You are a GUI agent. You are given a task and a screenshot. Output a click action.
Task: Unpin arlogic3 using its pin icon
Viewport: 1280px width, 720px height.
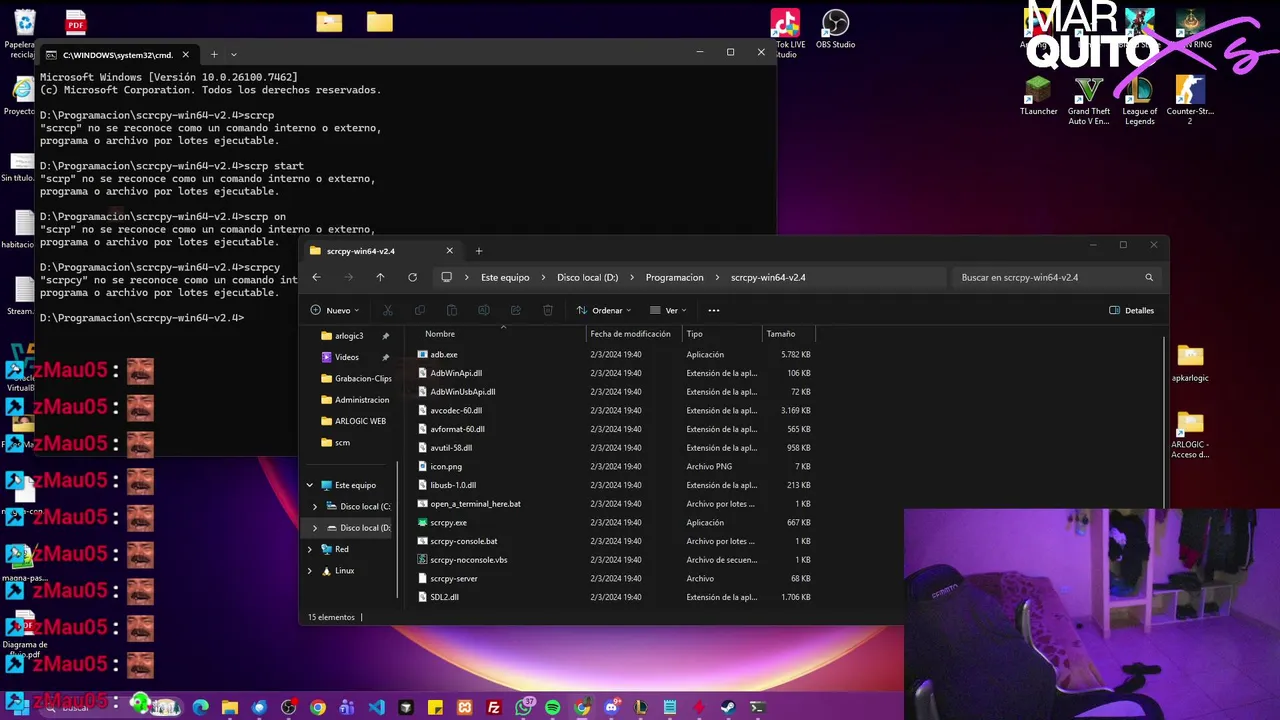pos(386,336)
